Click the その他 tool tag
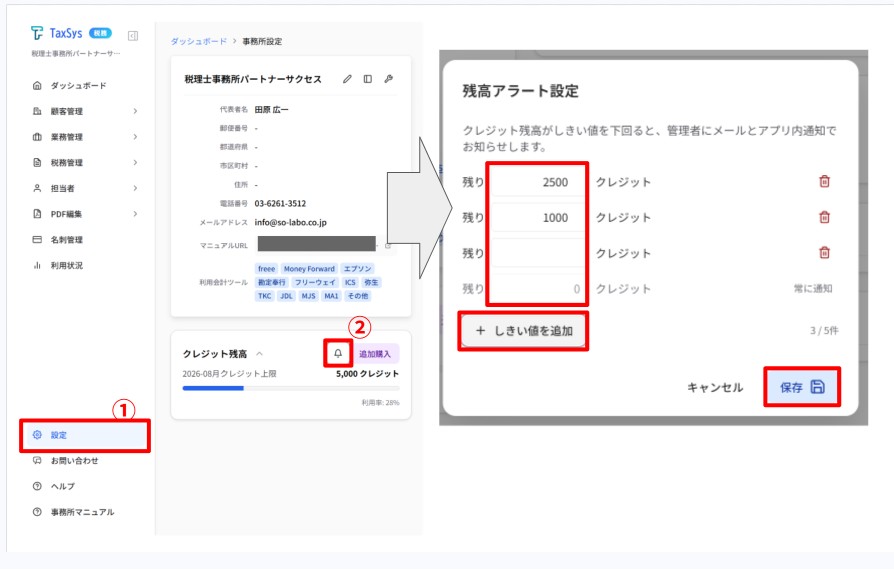This screenshot has width=894, height=569. coord(358,296)
